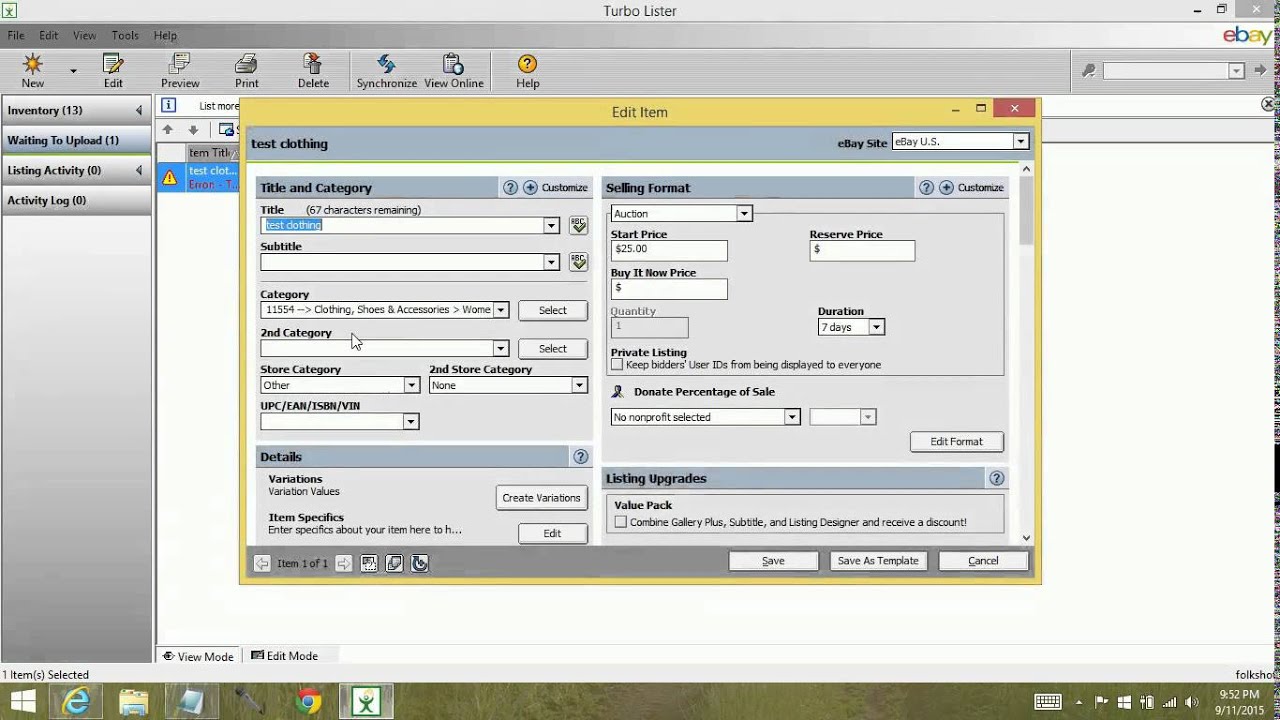Click the first icon after the next item arrow
Image resolution: width=1280 pixels, height=720 pixels.
point(369,563)
